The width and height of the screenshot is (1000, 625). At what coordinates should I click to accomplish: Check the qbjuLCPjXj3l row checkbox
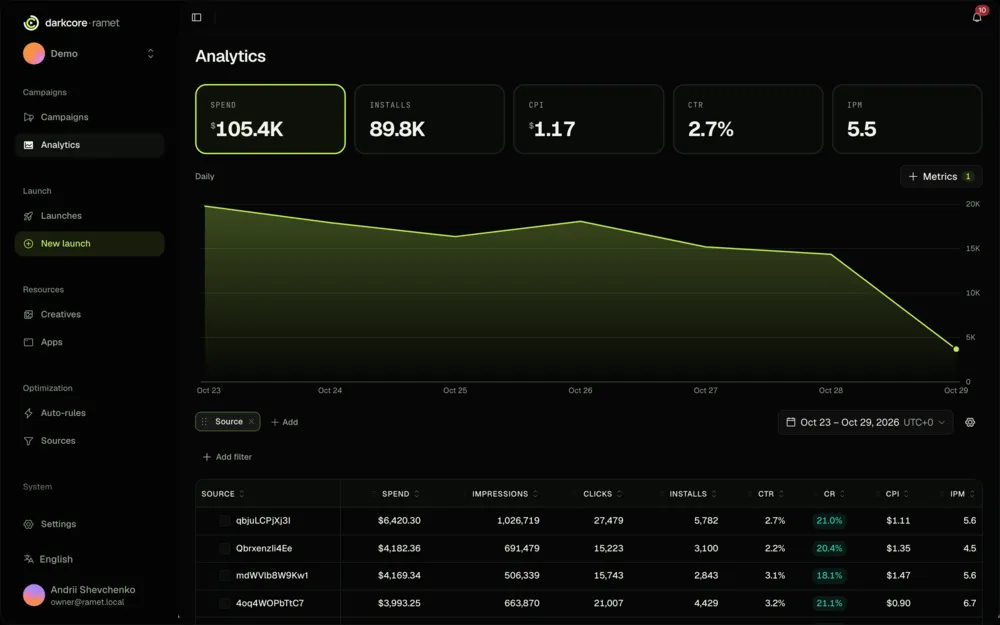coord(224,521)
